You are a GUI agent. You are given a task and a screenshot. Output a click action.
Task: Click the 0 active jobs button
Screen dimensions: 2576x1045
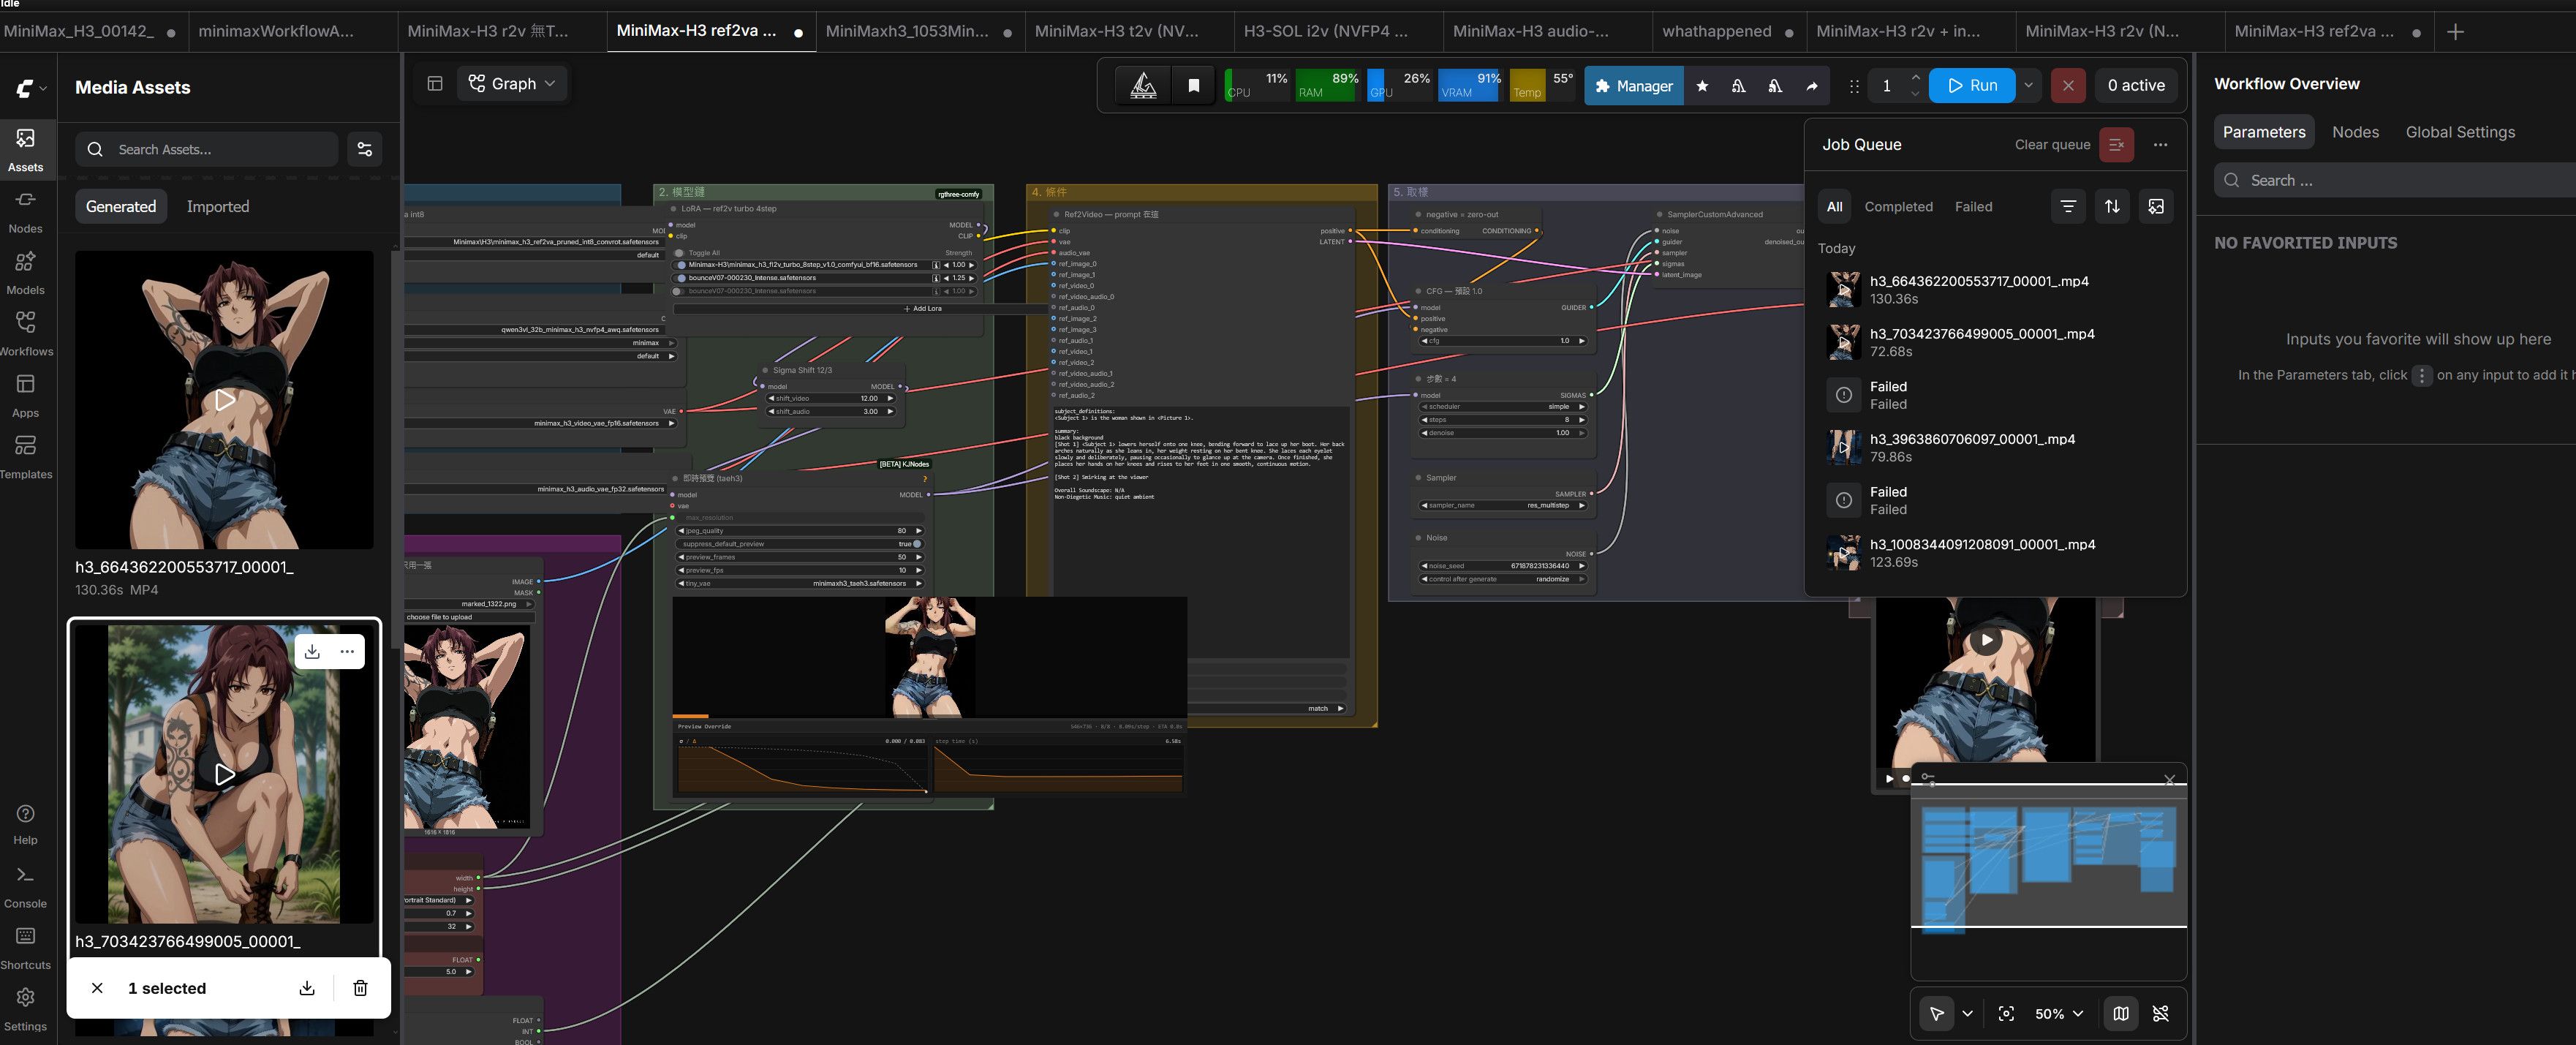click(2136, 86)
